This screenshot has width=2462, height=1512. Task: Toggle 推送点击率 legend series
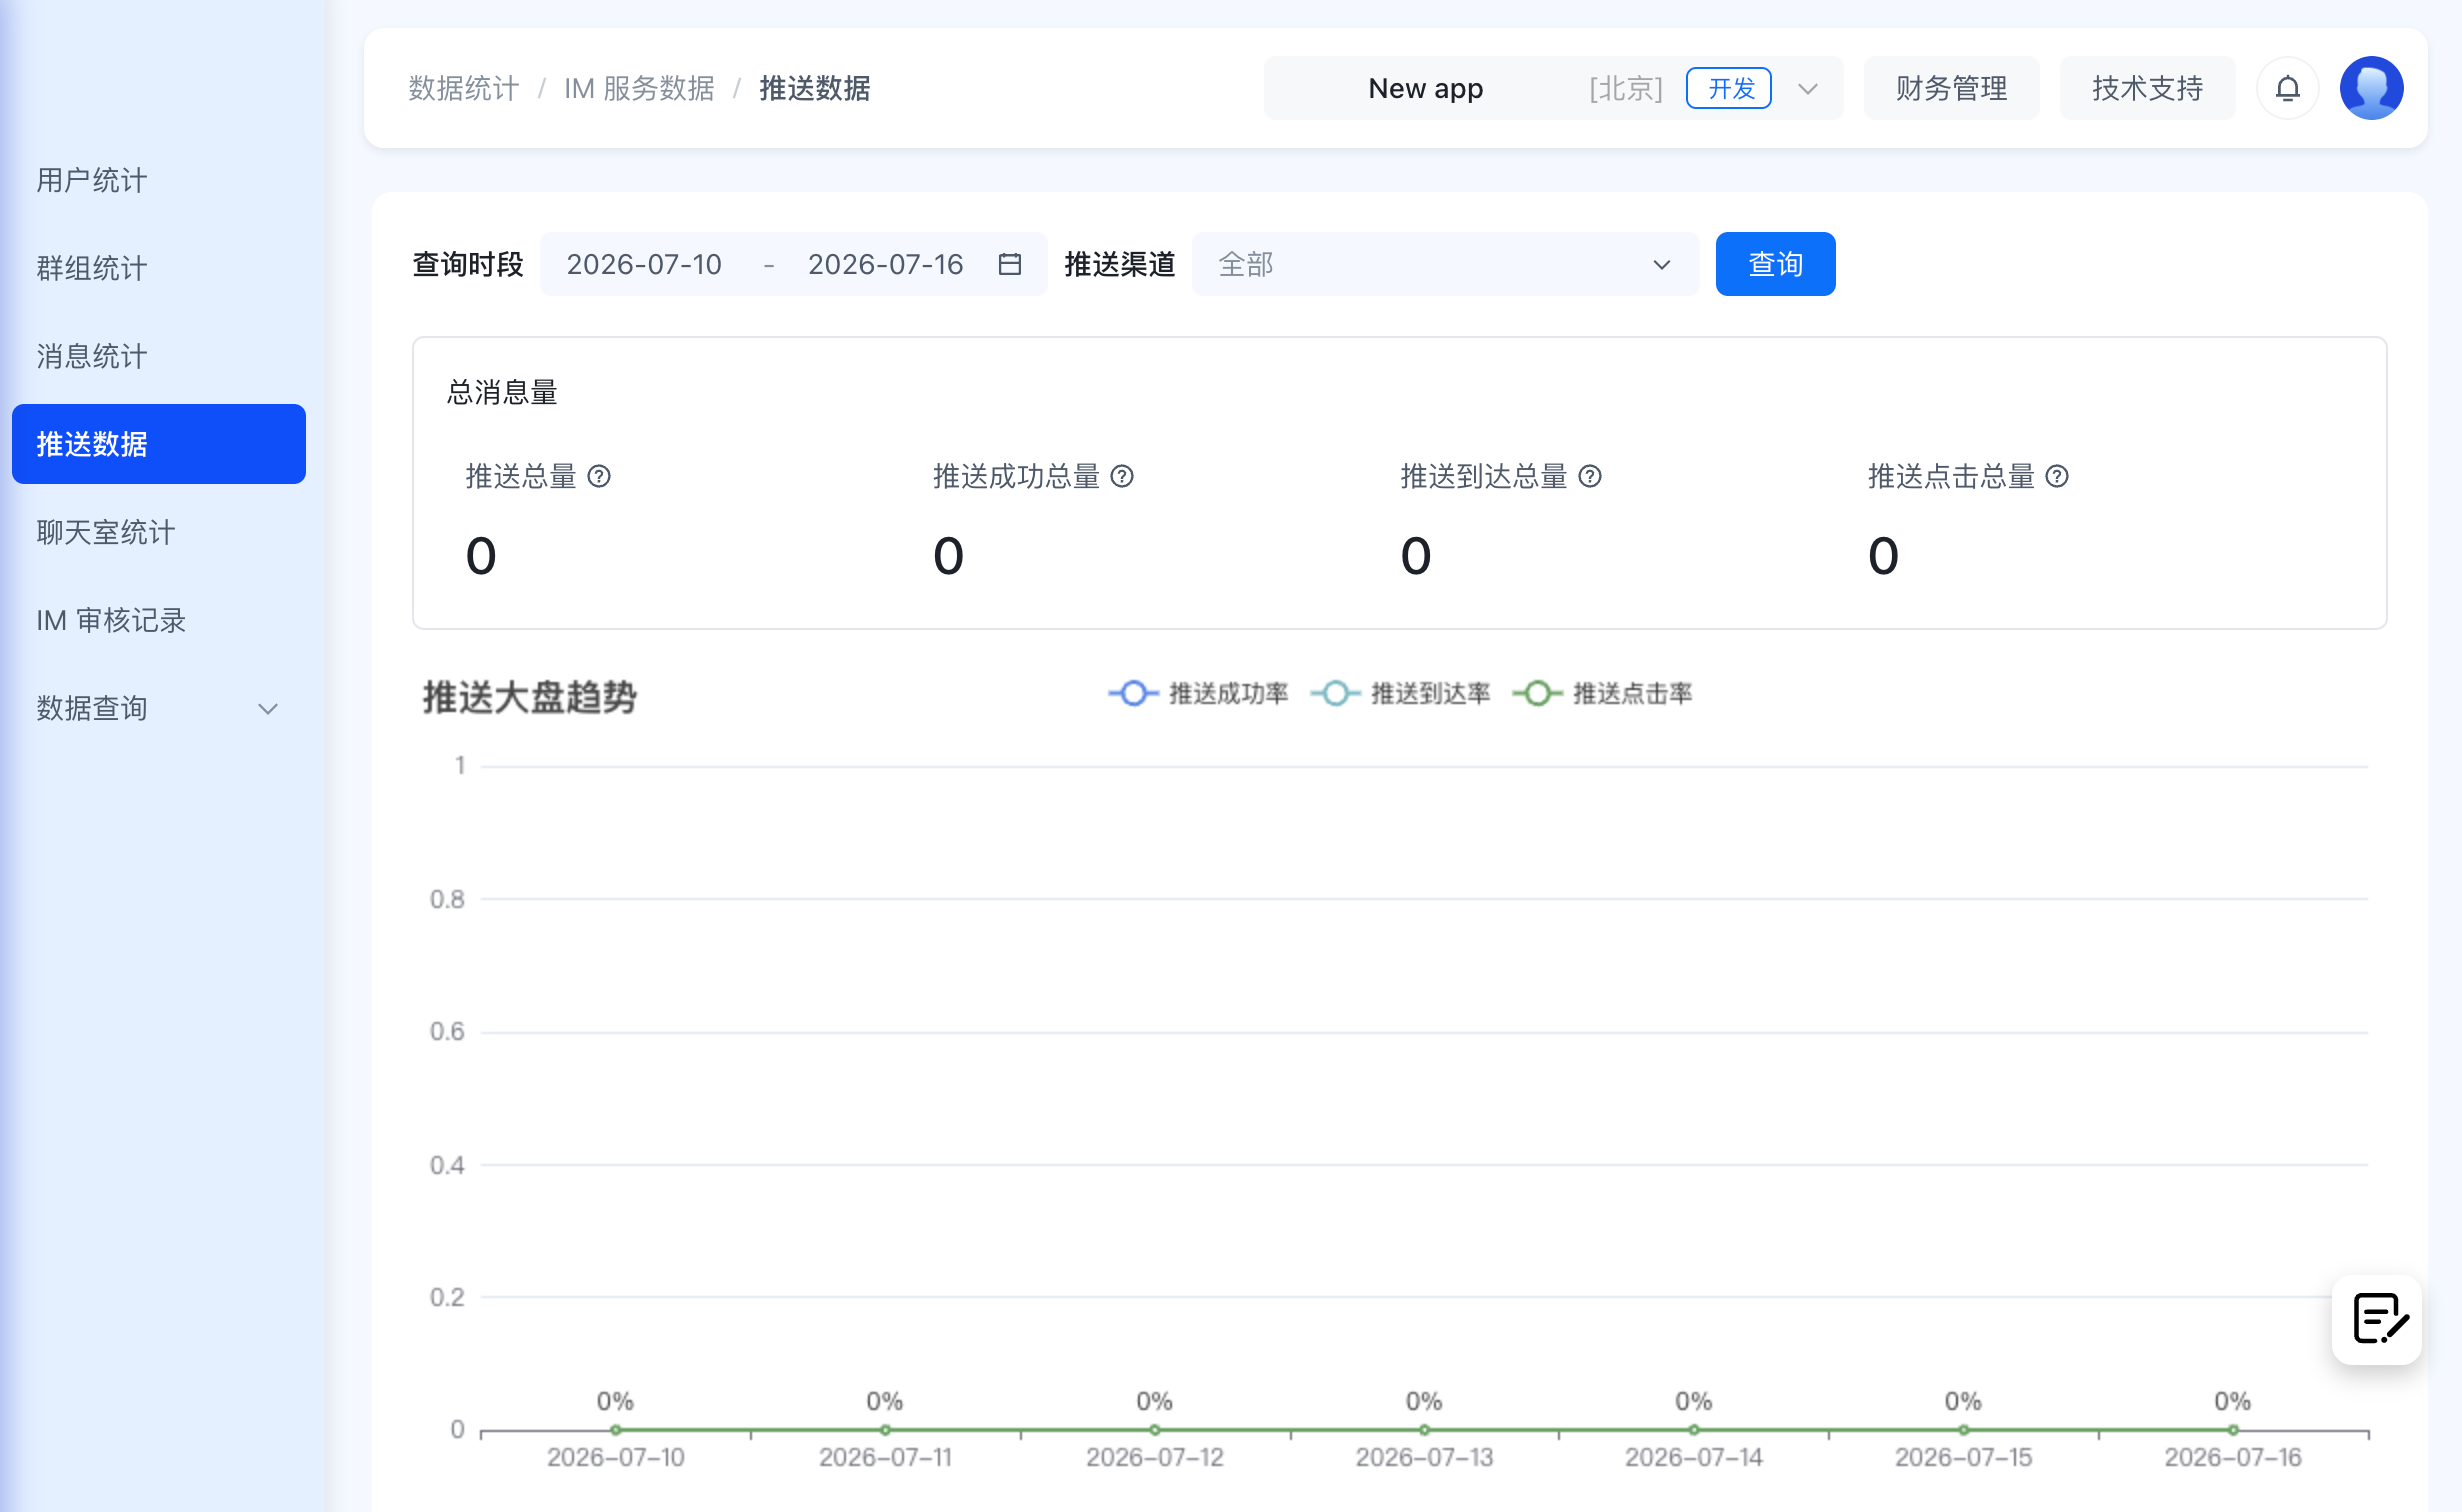(1602, 693)
